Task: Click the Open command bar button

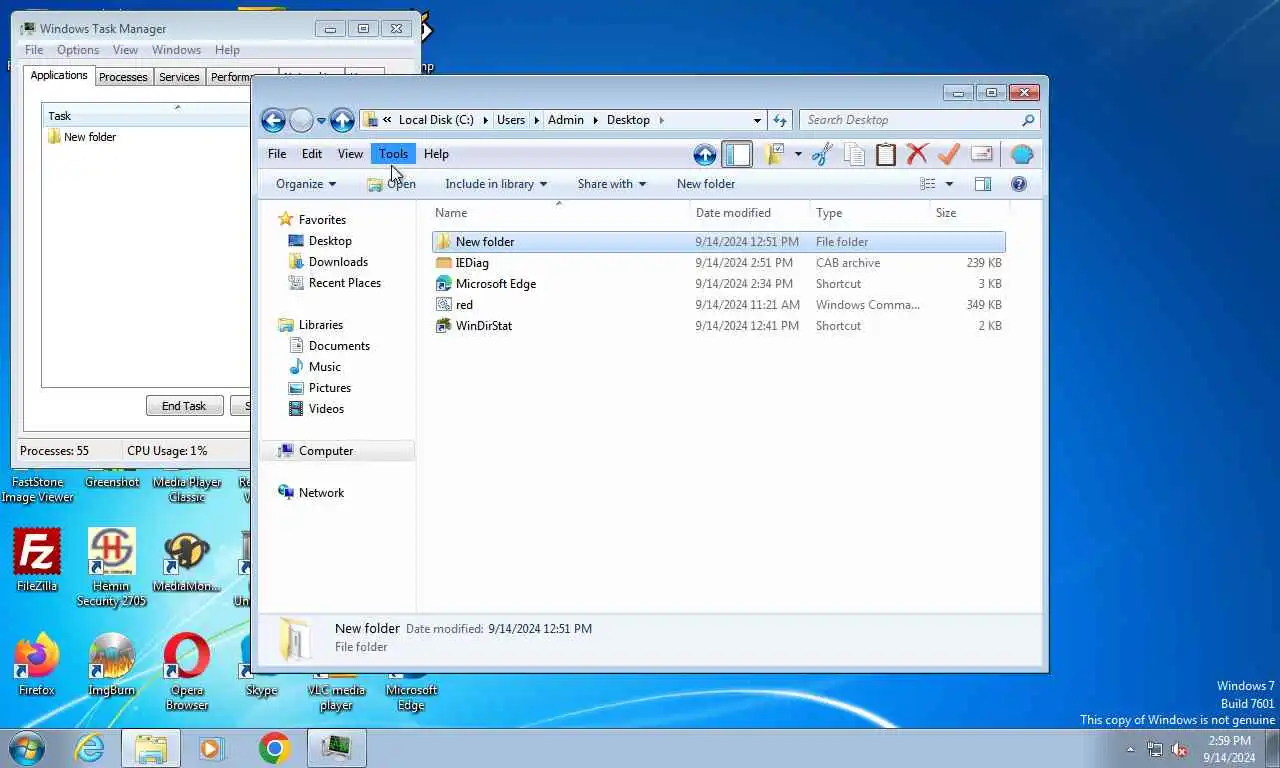Action: pos(391,184)
